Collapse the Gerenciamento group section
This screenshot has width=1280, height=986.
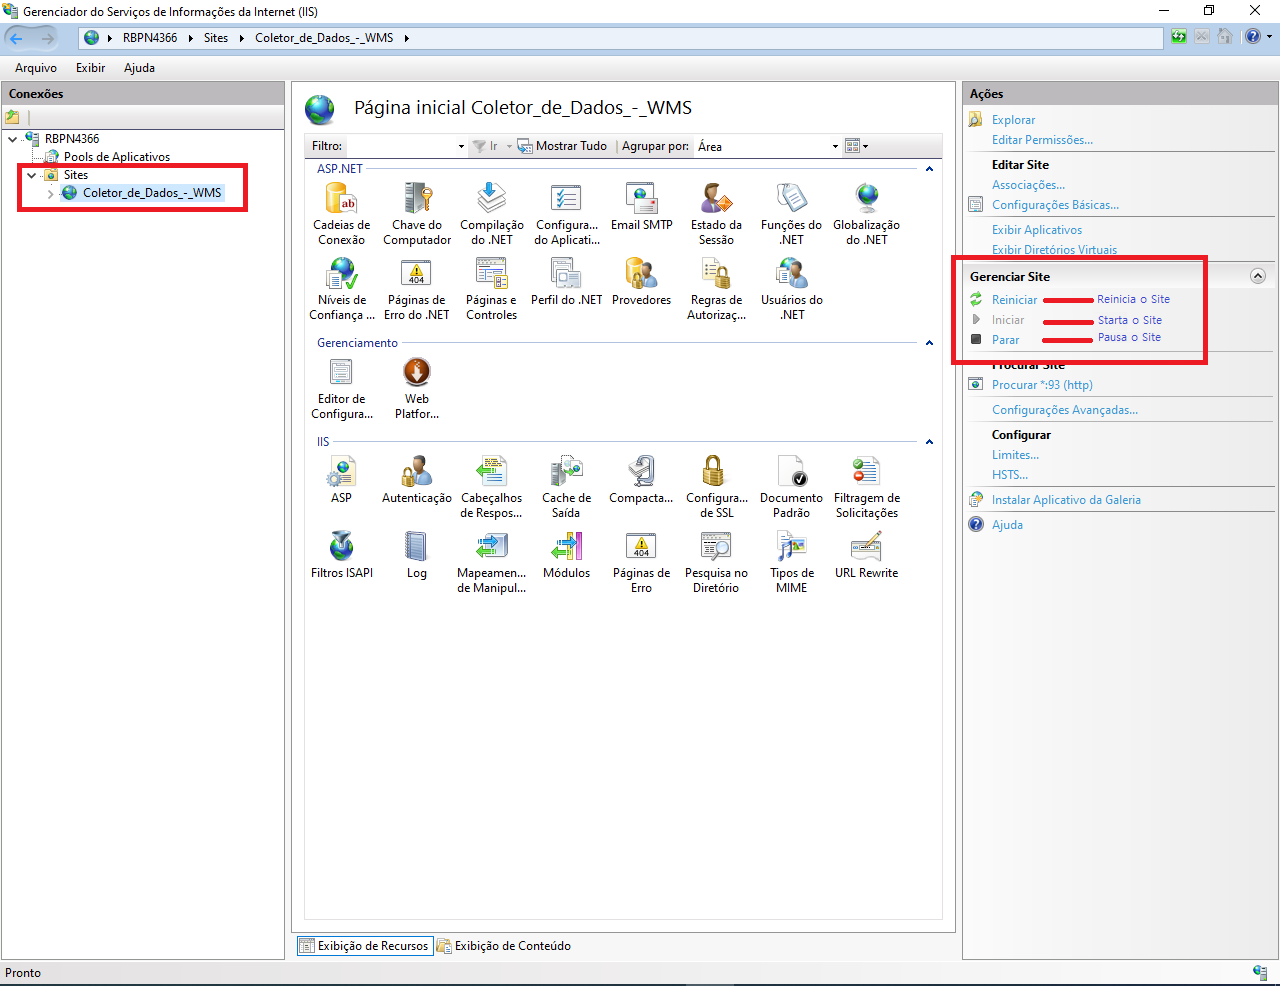(929, 343)
